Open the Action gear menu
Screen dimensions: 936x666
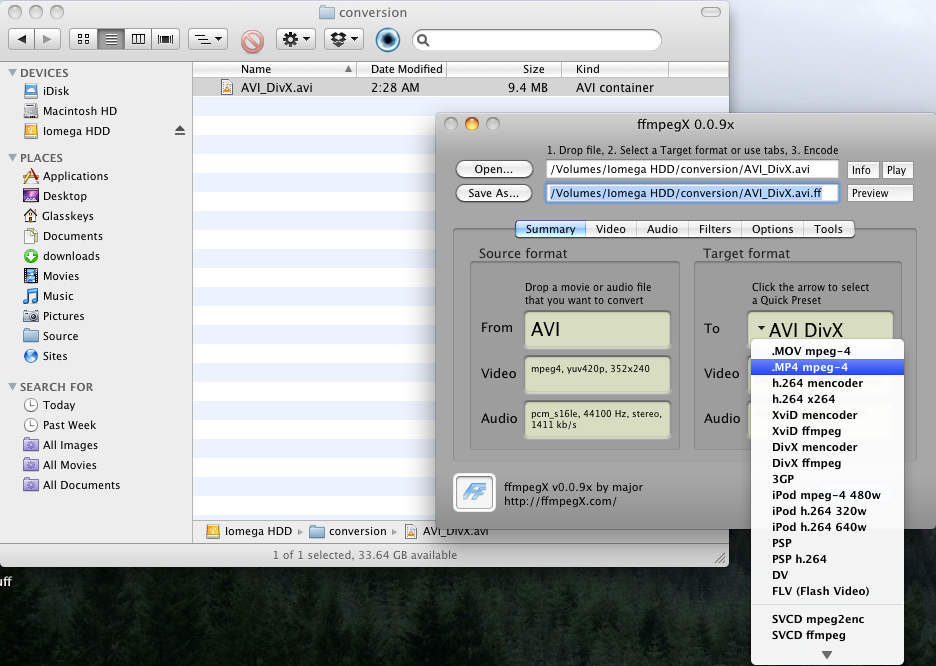[x=296, y=40]
